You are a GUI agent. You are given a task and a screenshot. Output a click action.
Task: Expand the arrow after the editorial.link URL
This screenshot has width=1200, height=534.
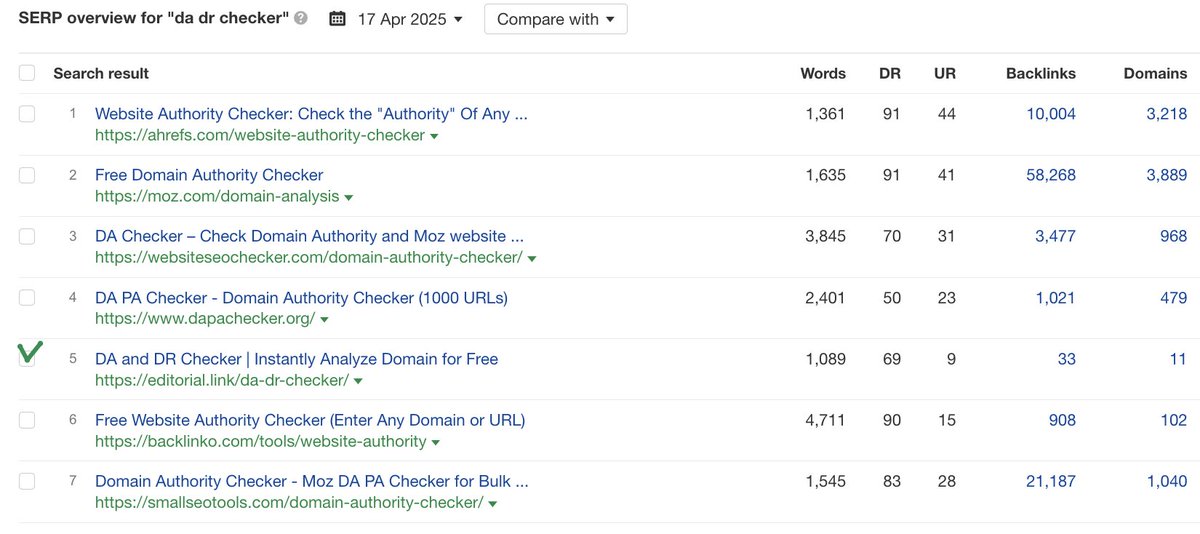pos(358,381)
